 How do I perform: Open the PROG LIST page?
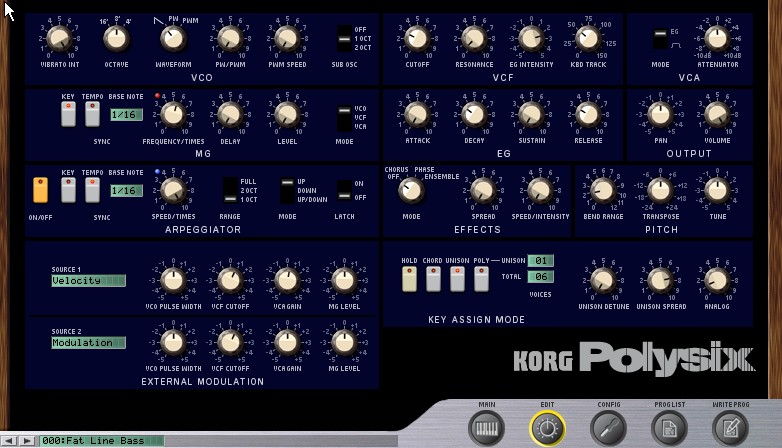coord(669,428)
